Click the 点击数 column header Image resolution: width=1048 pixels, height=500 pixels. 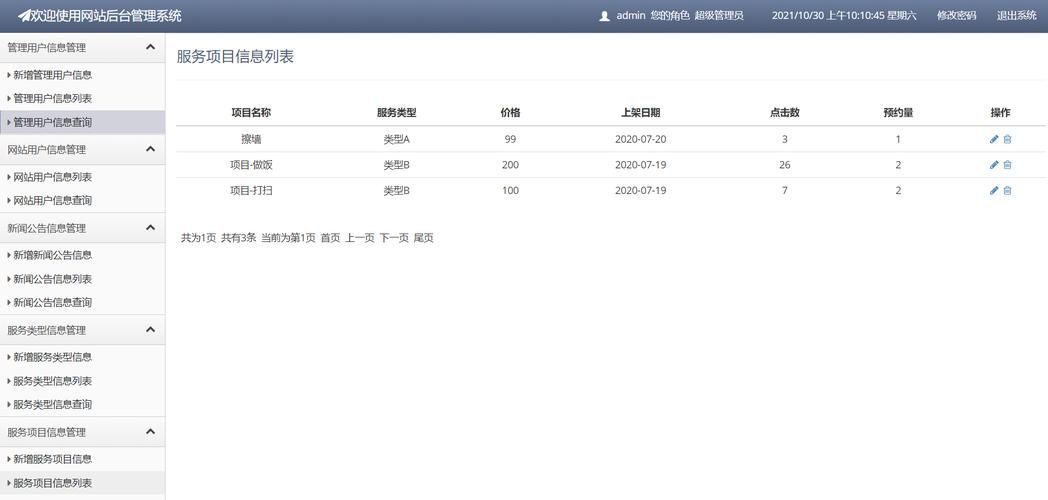785,113
